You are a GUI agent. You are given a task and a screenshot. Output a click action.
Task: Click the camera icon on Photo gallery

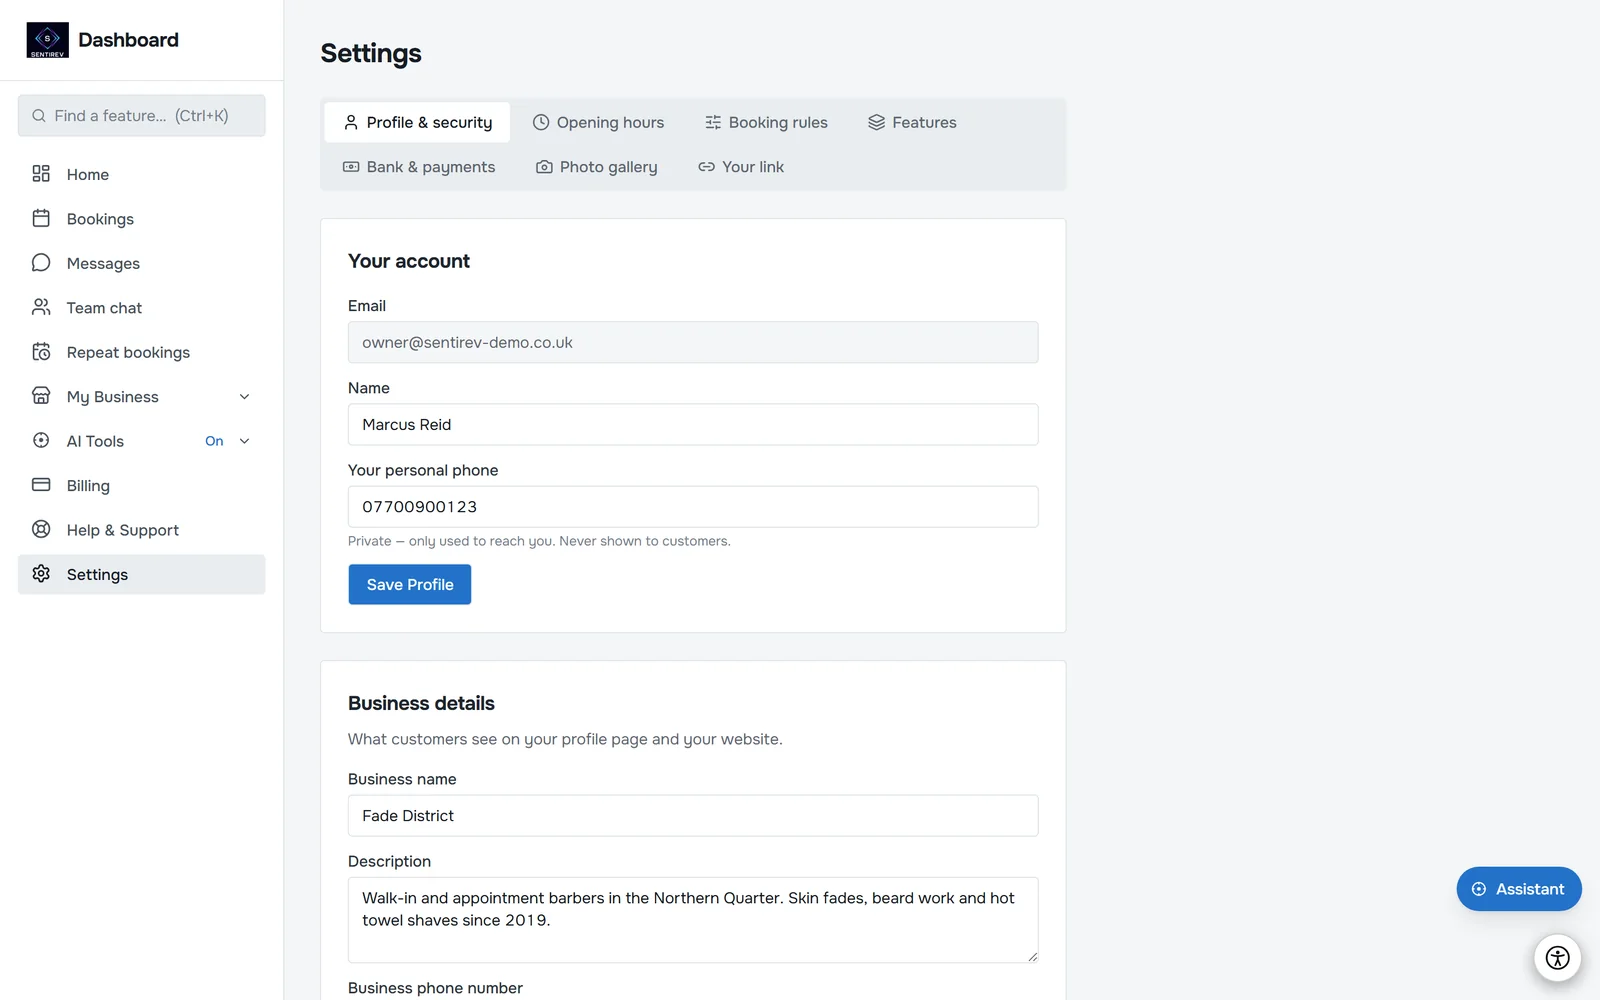[544, 167]
